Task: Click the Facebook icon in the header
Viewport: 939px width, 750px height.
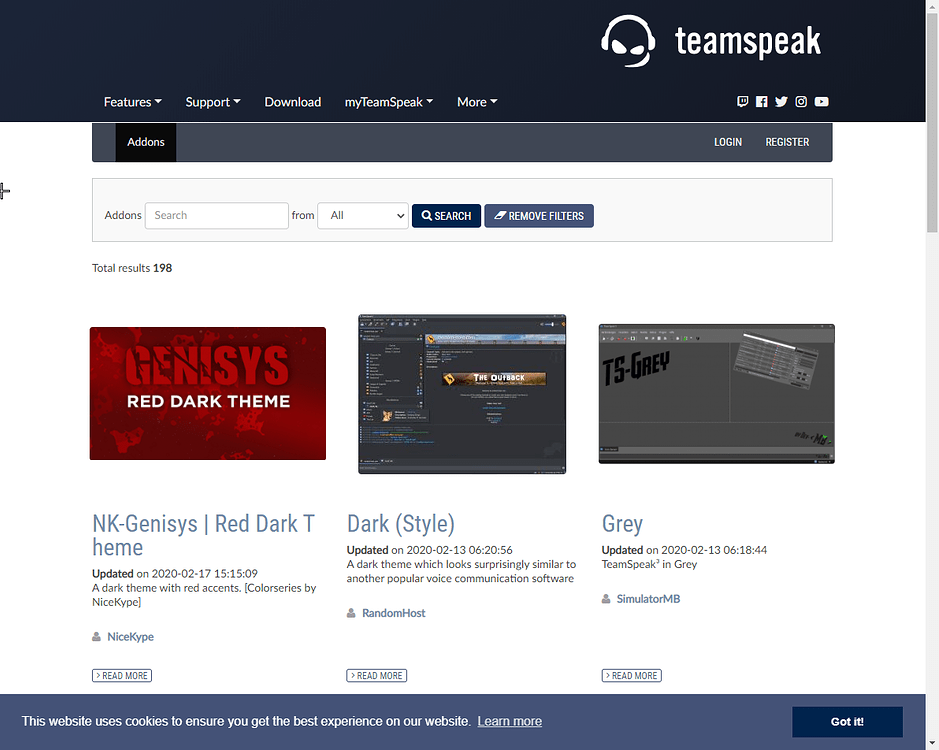Action: click(x=762, y=101)
